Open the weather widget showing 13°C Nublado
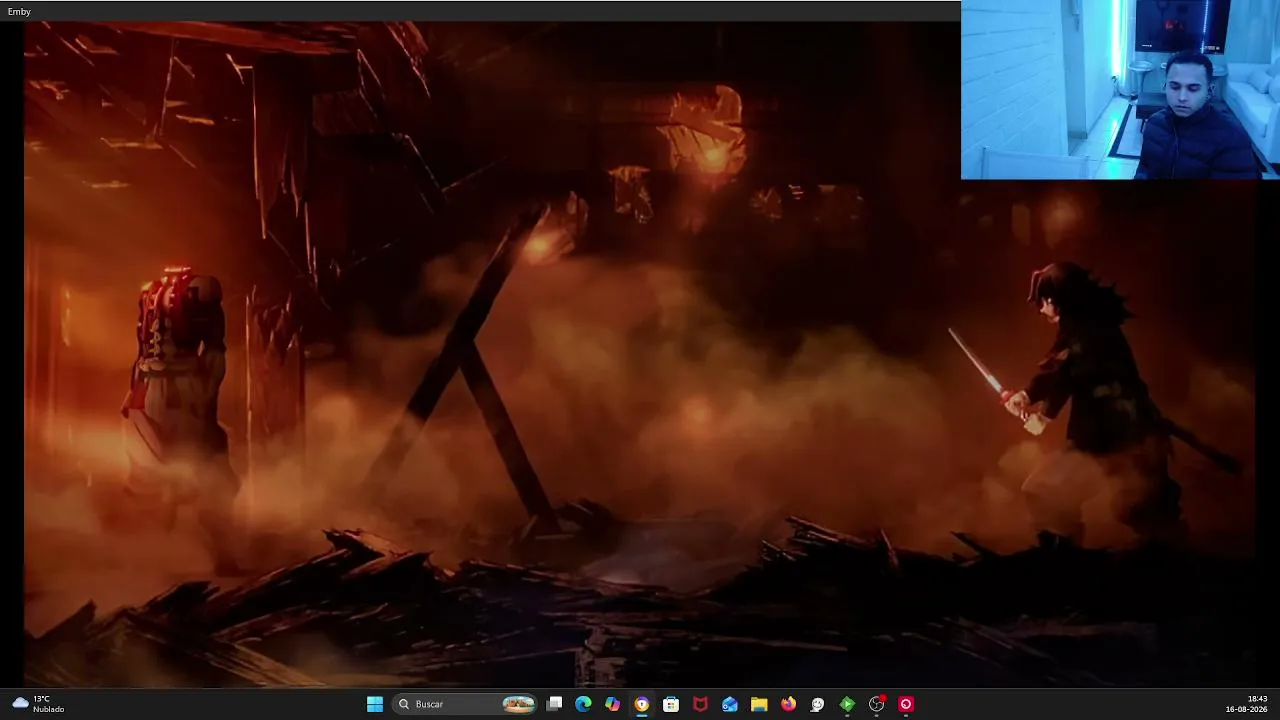1280x720 pixels. (38, 704)
